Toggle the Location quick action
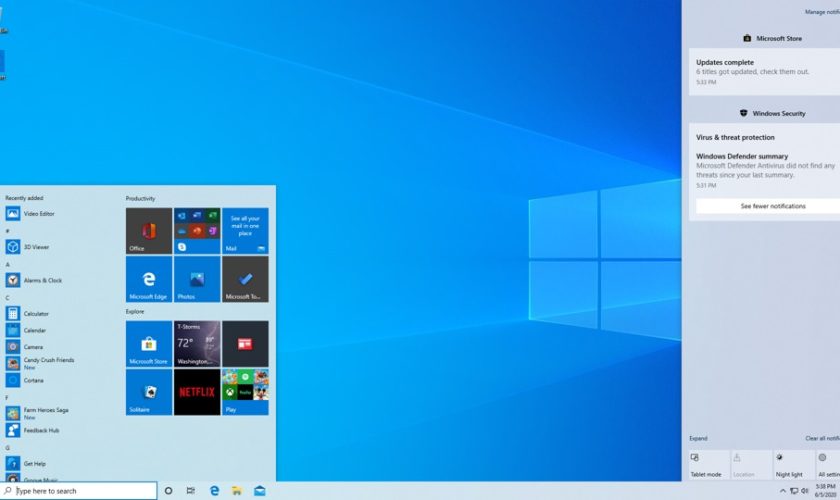The width and height of the screenshot is (840, 500). click(749, 464)
